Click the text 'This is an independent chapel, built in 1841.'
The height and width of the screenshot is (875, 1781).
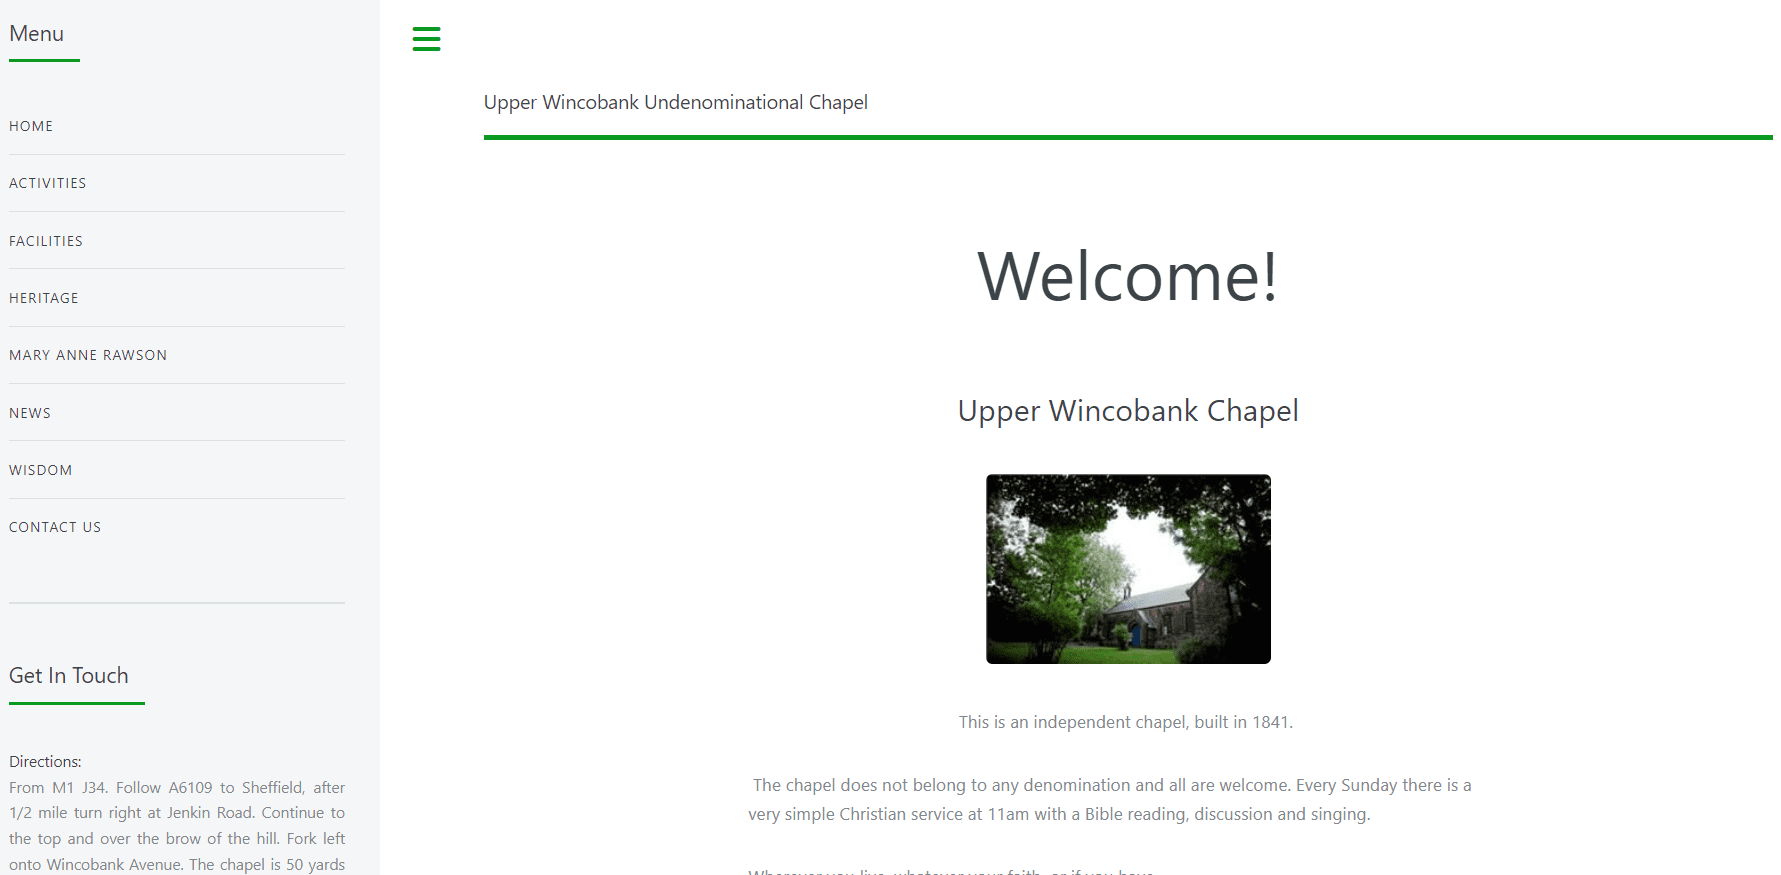pyautogui.click(x=1126, y=722)
